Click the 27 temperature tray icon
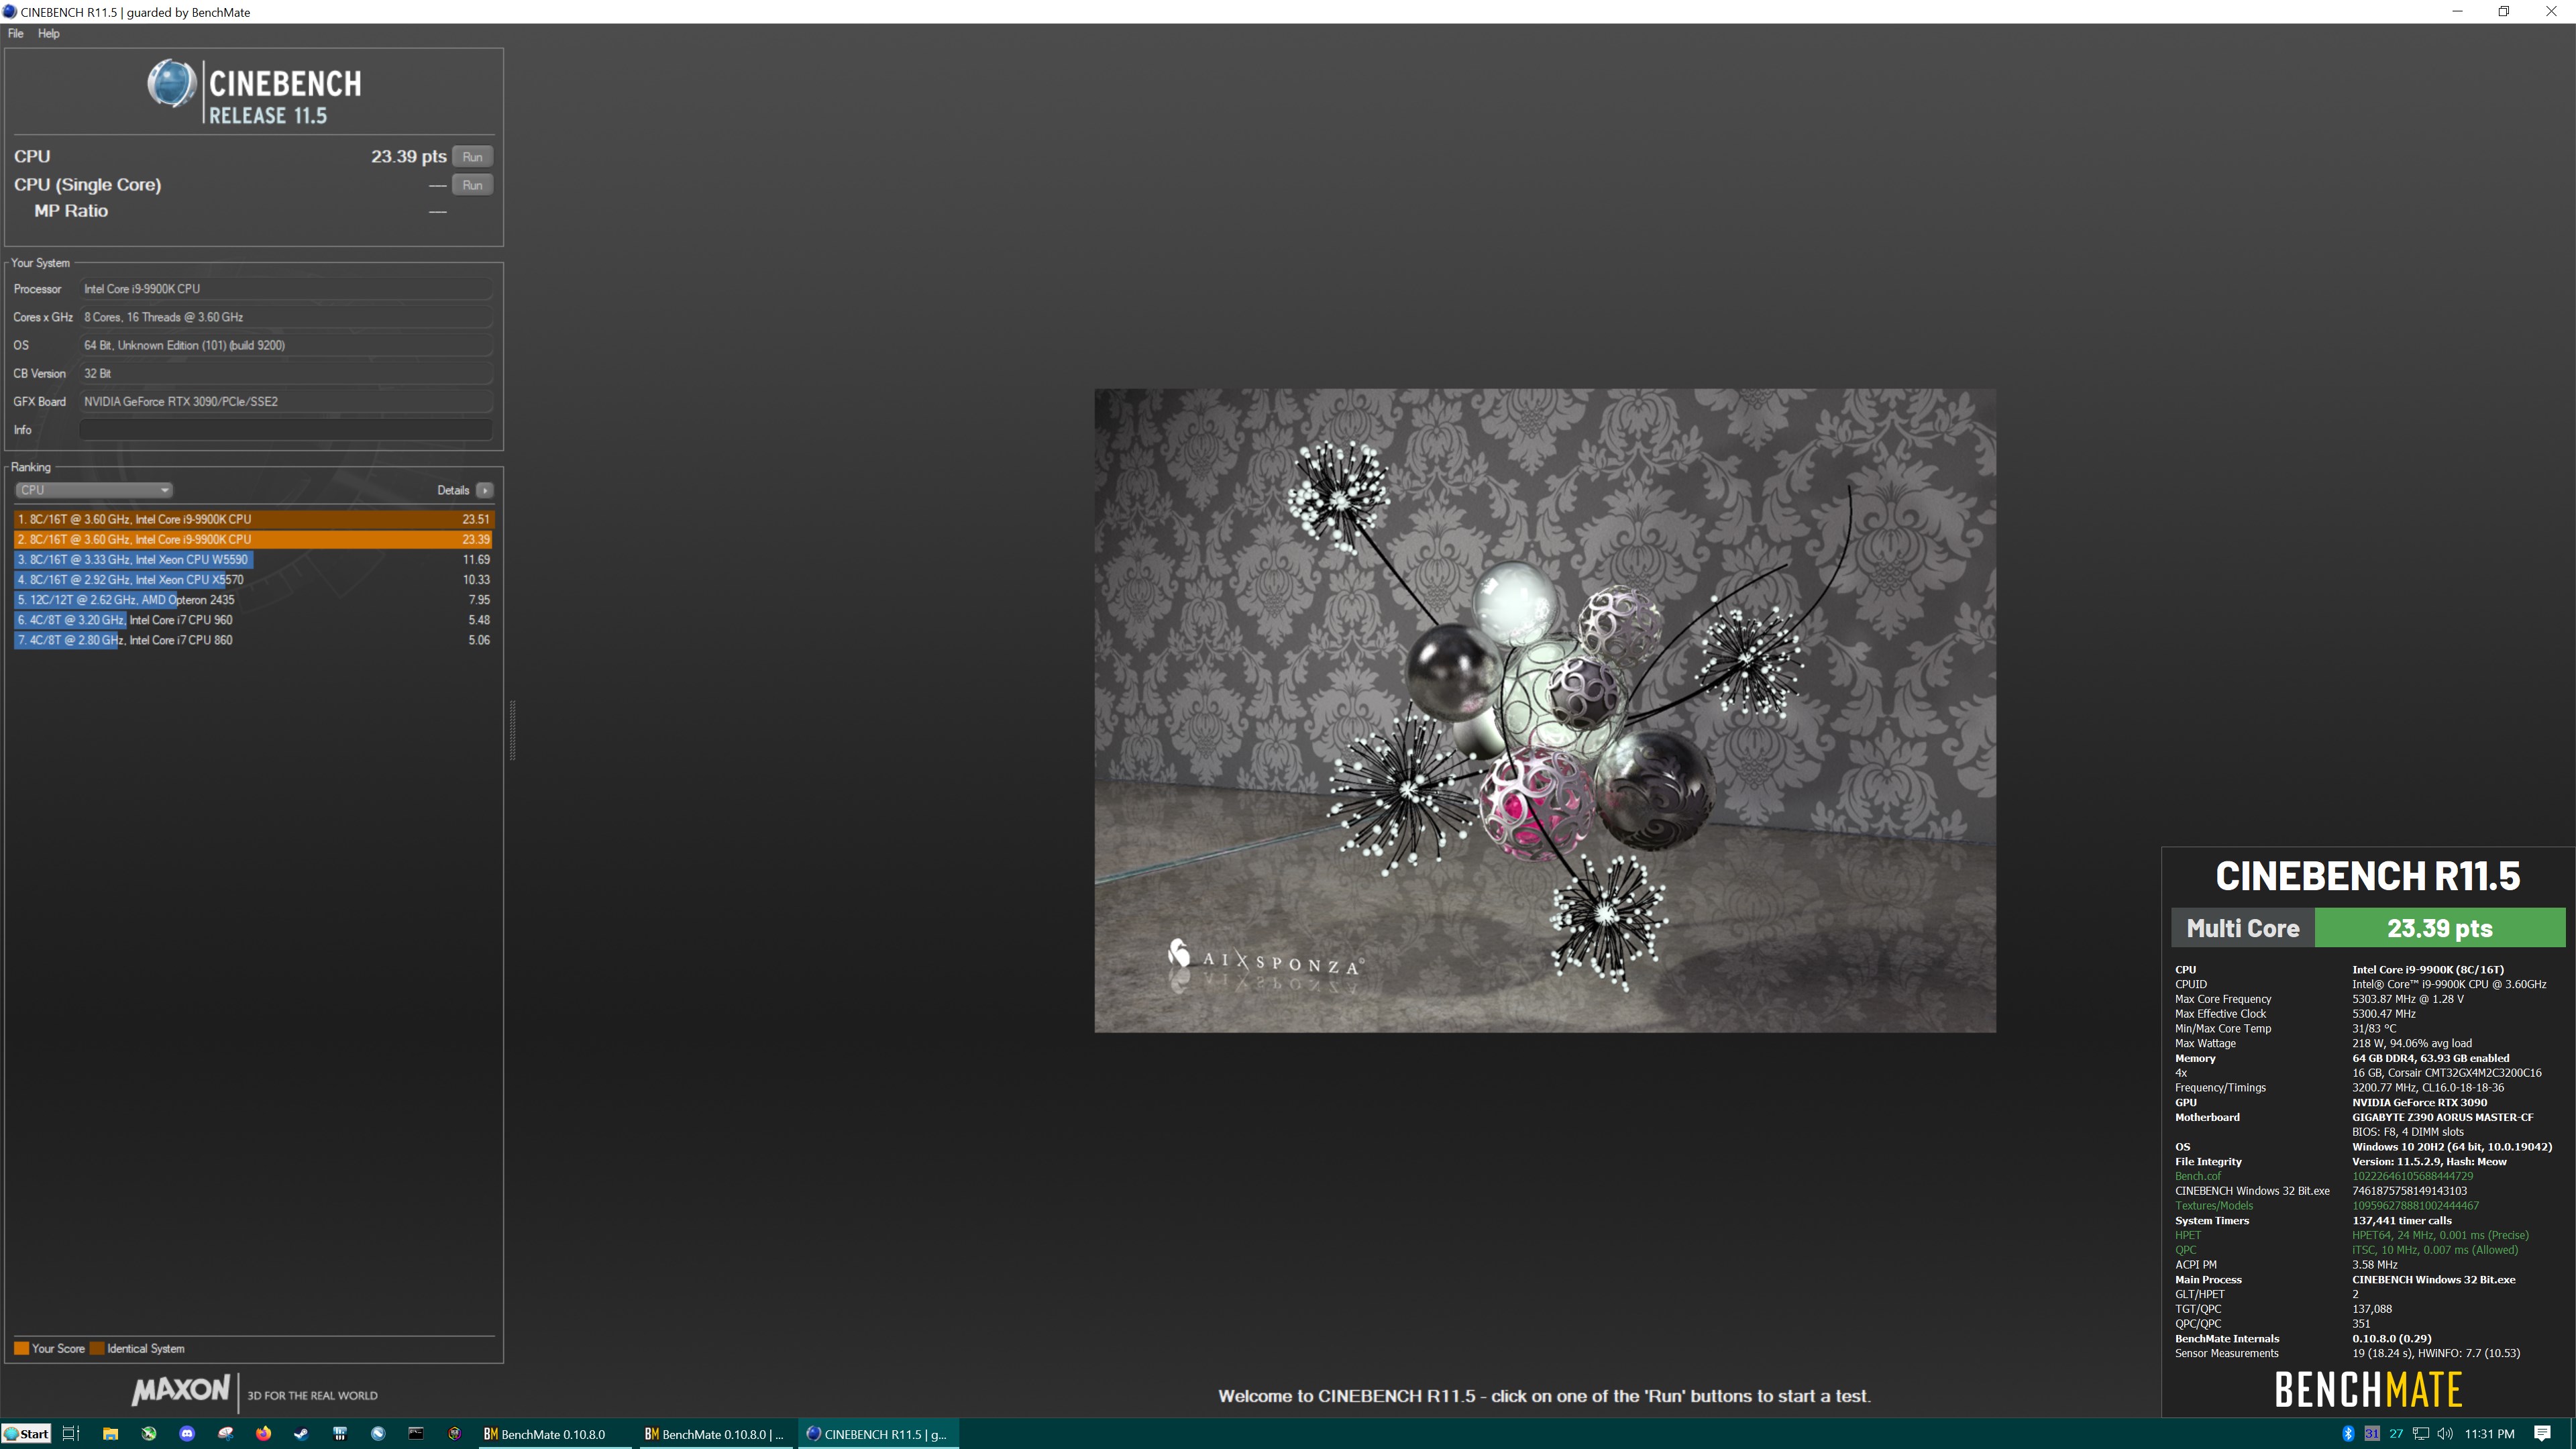 2396,1433
